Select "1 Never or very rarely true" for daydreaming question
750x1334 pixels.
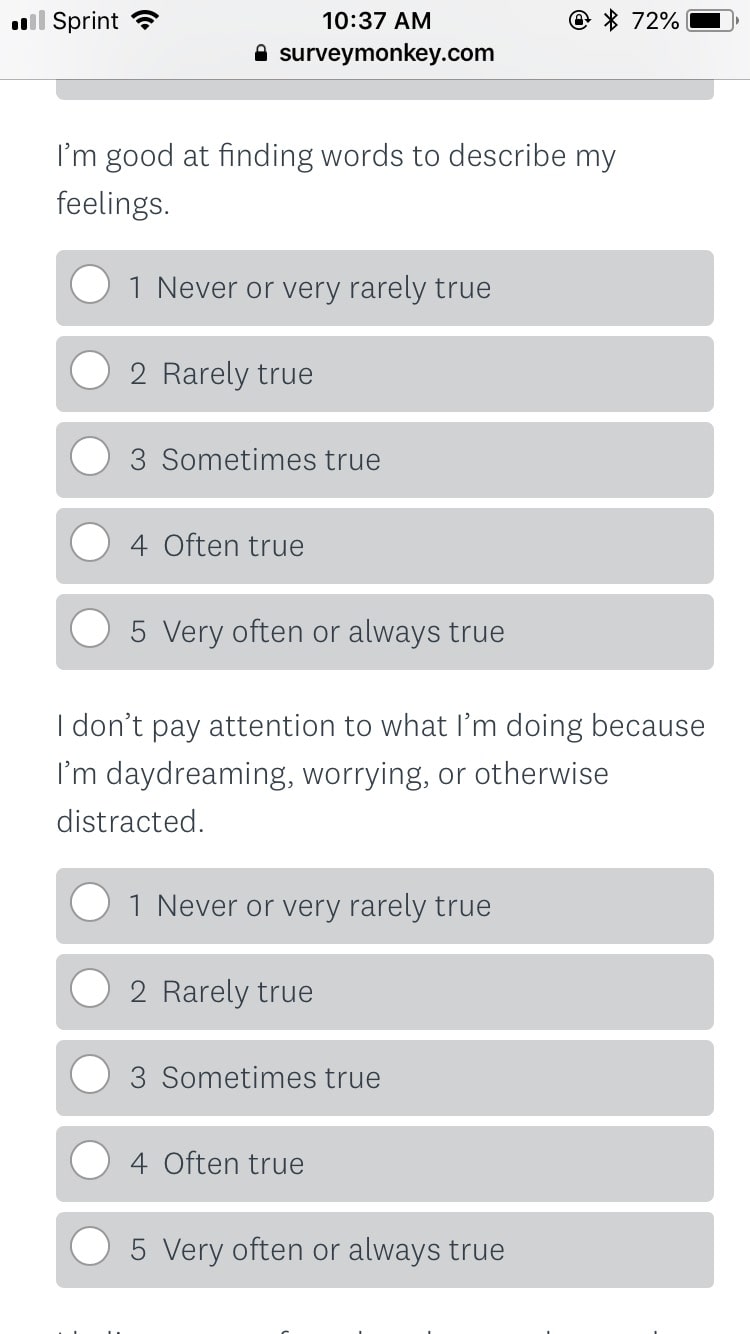pyautogui.click(x=90, y=906)
